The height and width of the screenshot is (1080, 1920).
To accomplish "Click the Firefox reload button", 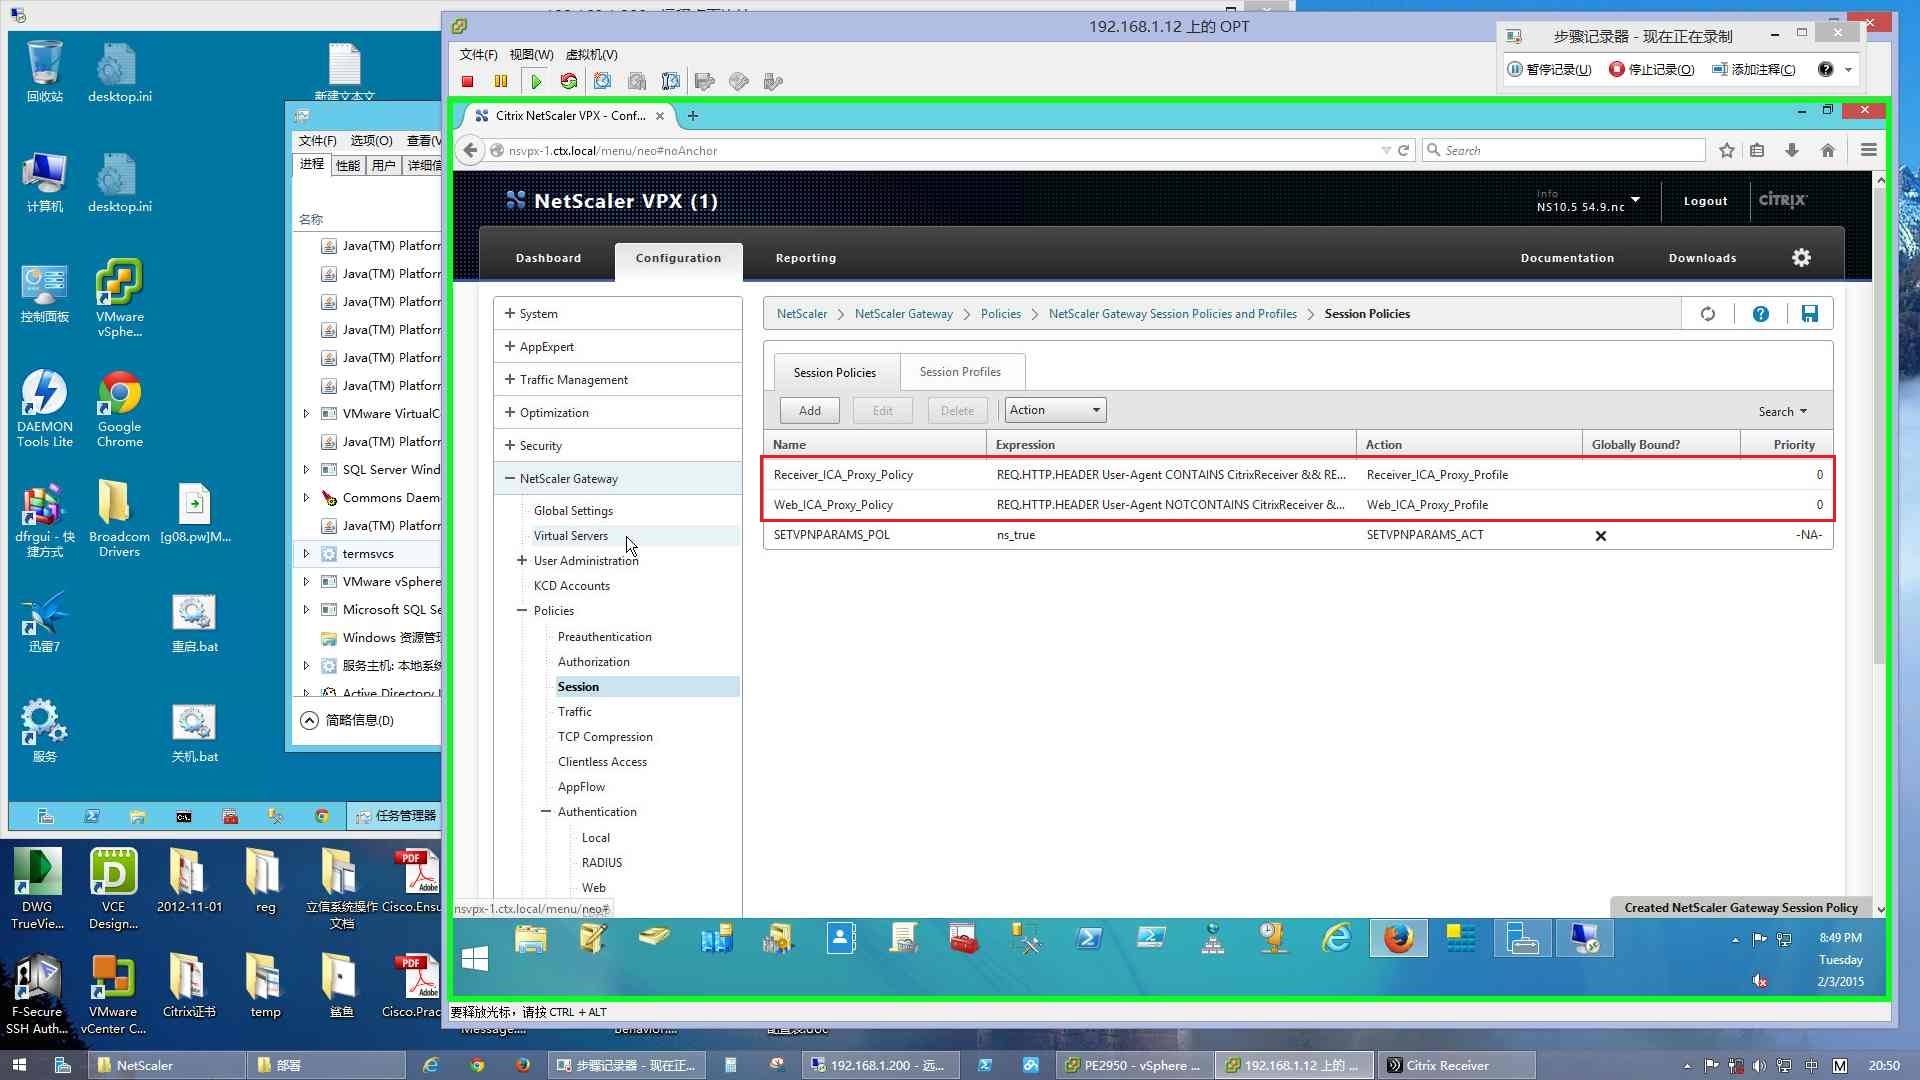I will point(1404,150).
